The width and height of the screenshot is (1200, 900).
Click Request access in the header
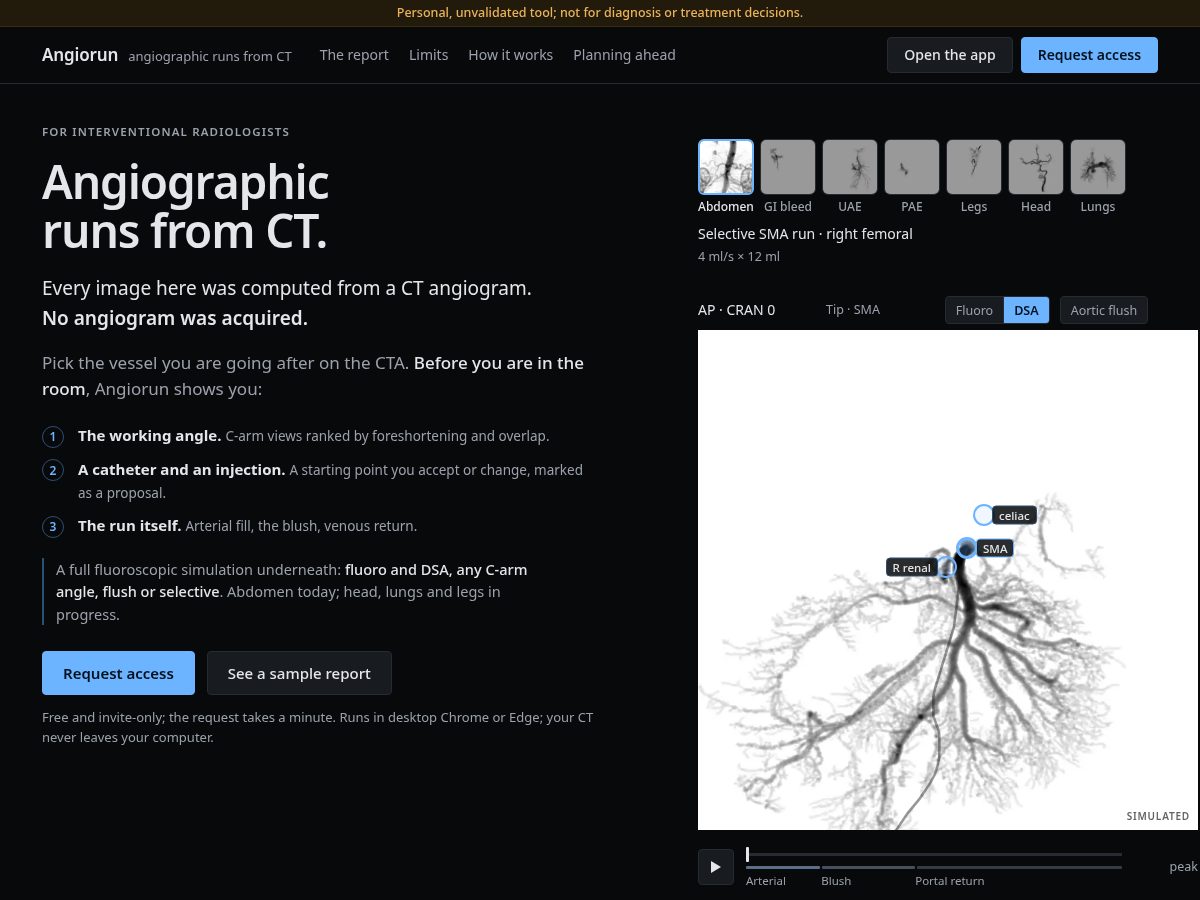coord(1089,55)
